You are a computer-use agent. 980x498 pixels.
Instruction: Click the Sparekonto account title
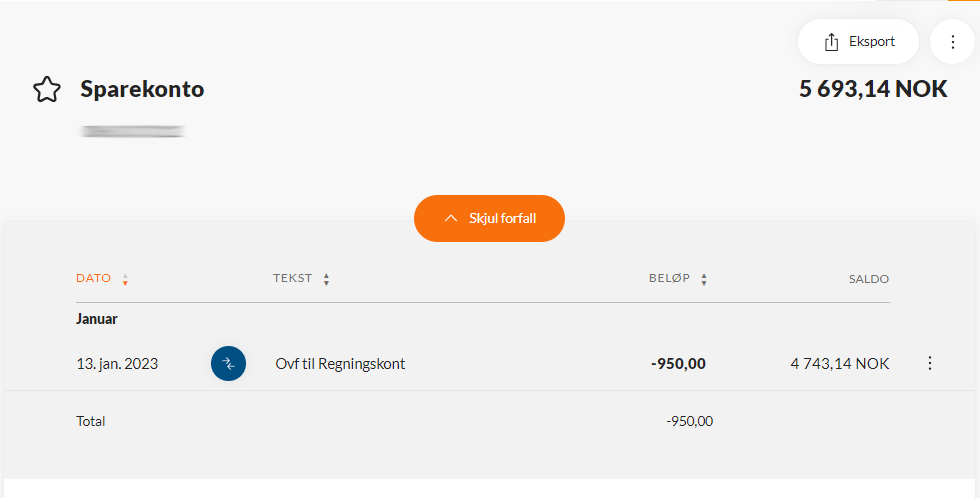[x=142, y=89]
